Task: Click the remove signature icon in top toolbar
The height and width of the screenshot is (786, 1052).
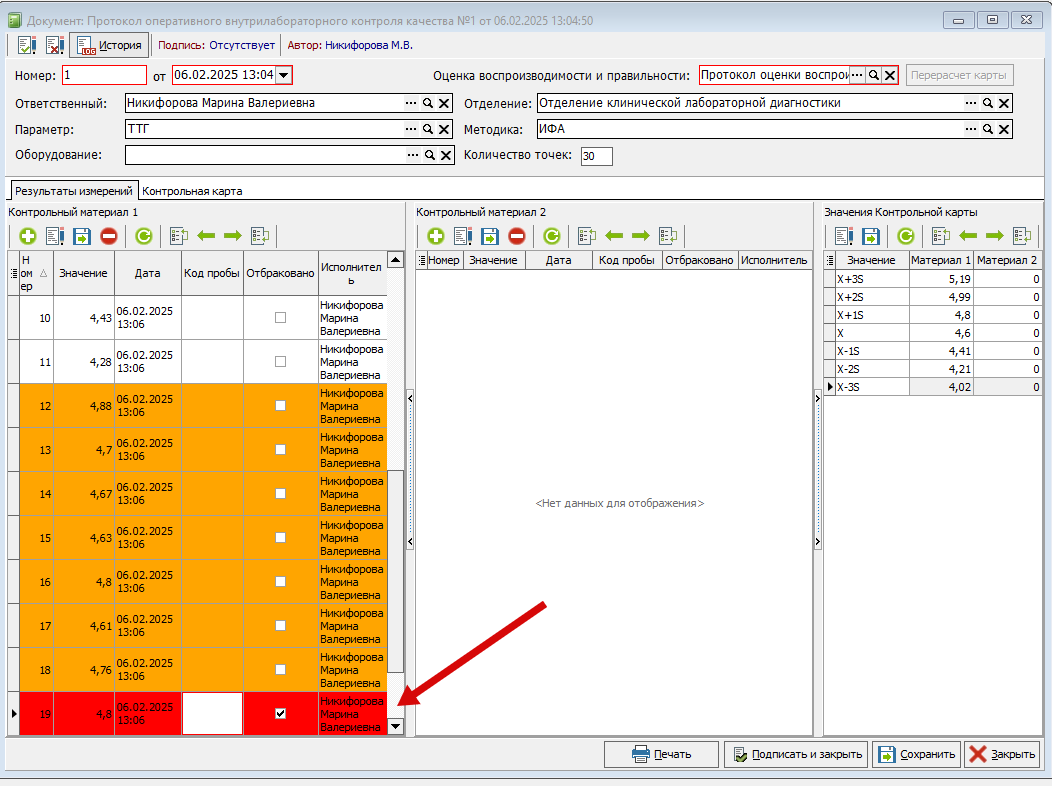Action: (55, 46)
